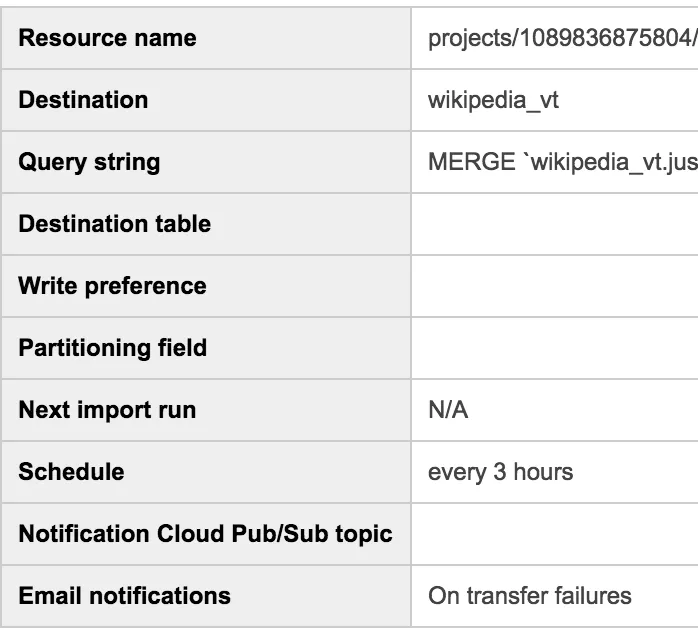The height and width of the screenshot is (630, 698).
Task: Click the Destination row label
Action: pyautogui.click(x=83, y=101)
